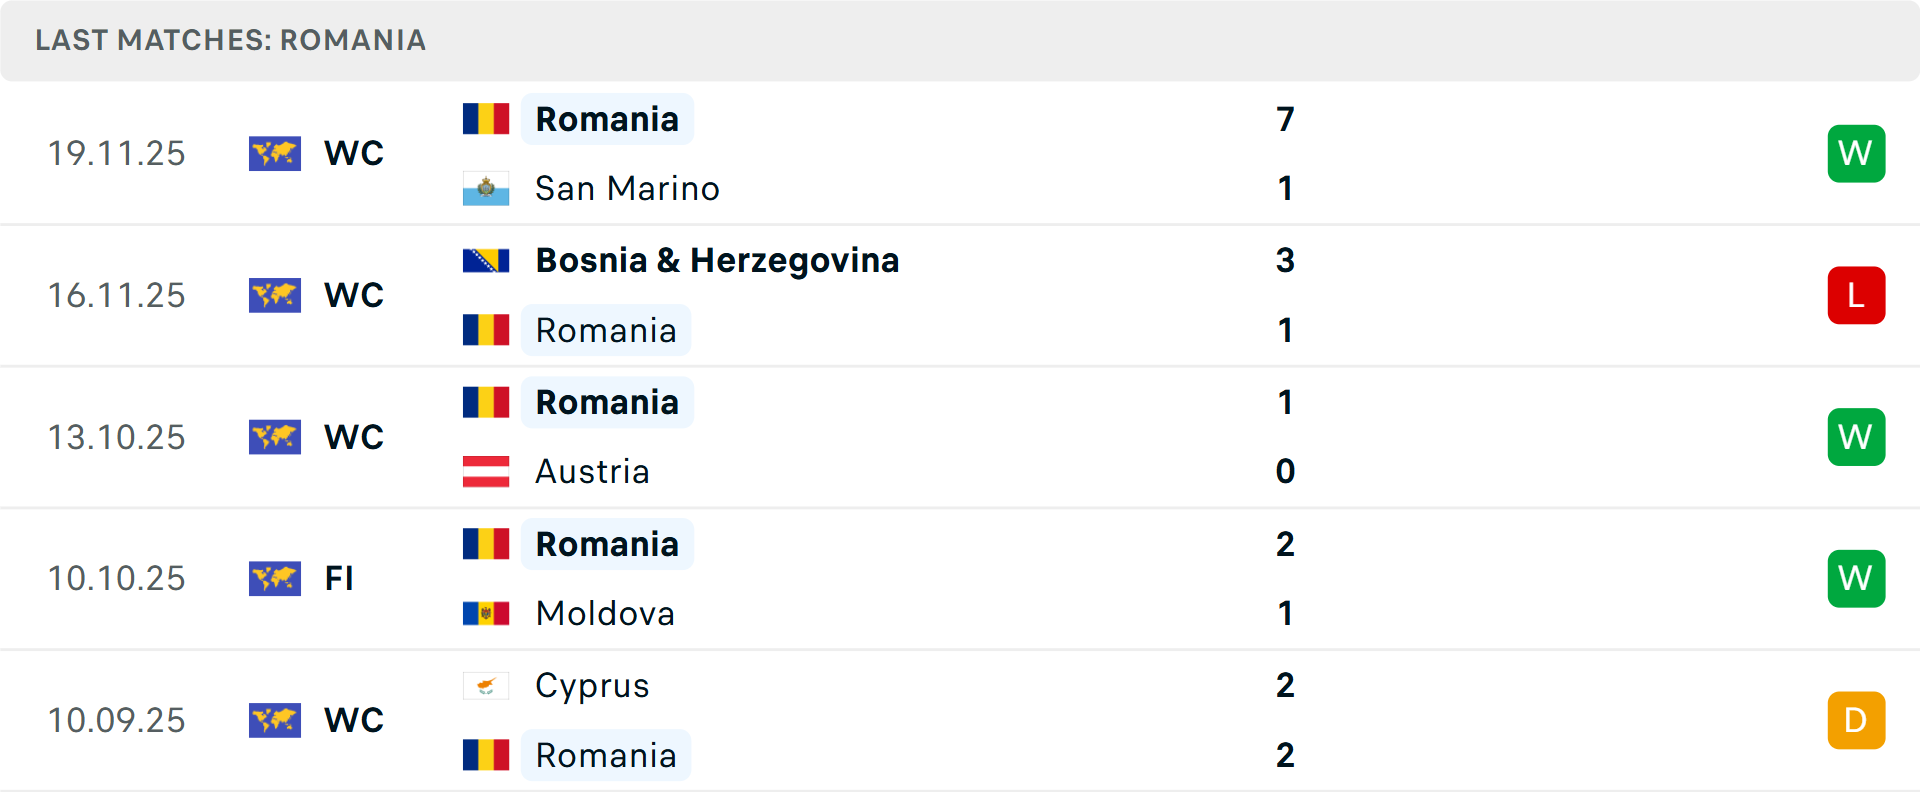Select the San Marino flag icon
This screenshot has height=792, width=1920.
[485, 187]
